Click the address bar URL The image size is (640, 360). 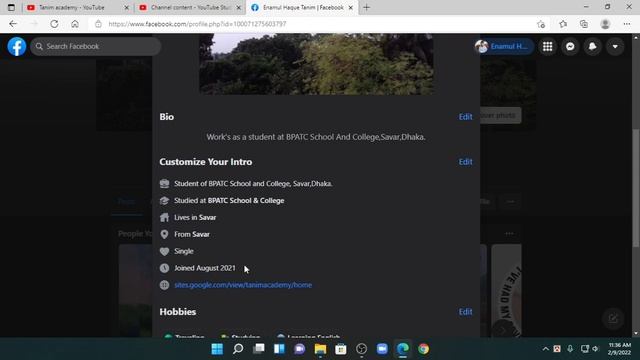[197, 24]
